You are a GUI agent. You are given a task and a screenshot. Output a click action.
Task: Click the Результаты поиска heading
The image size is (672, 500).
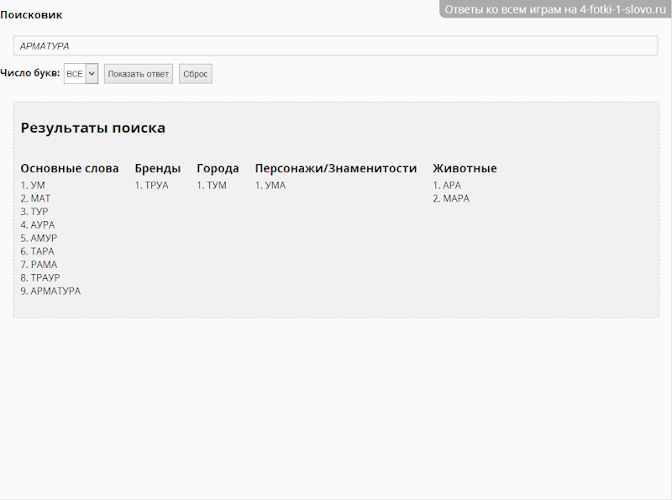(x=93, y=128)
